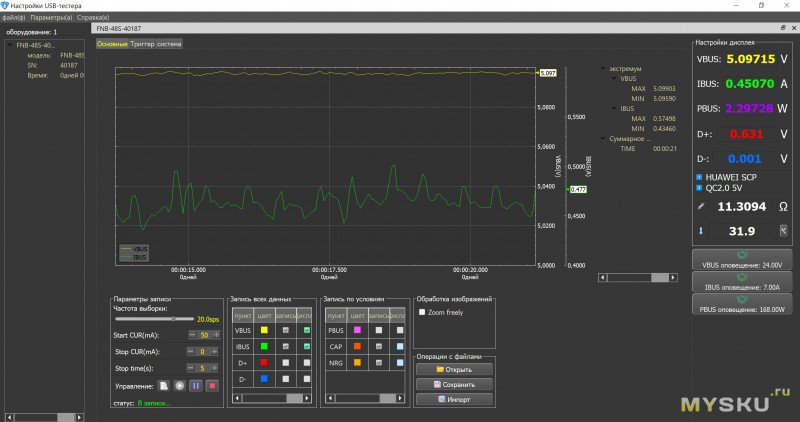Pause the current recording
Image resolution: width=800 pixels, height=422 pixels.
pos(196,385)
